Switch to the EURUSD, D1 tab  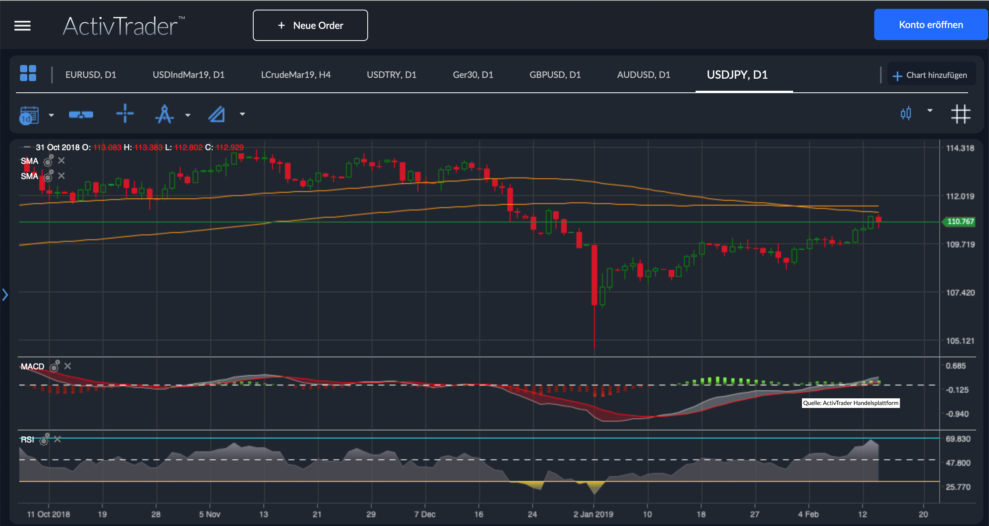[91, 74]
